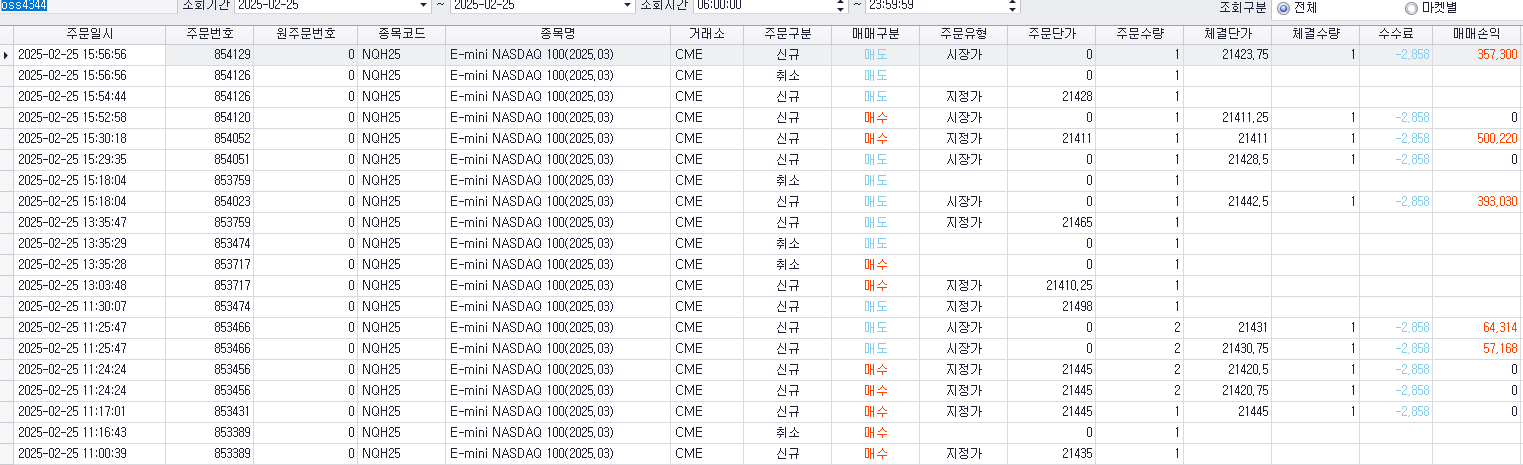Select the 2025-02-25 15:52:58 timestamp

tap(72, 118)
